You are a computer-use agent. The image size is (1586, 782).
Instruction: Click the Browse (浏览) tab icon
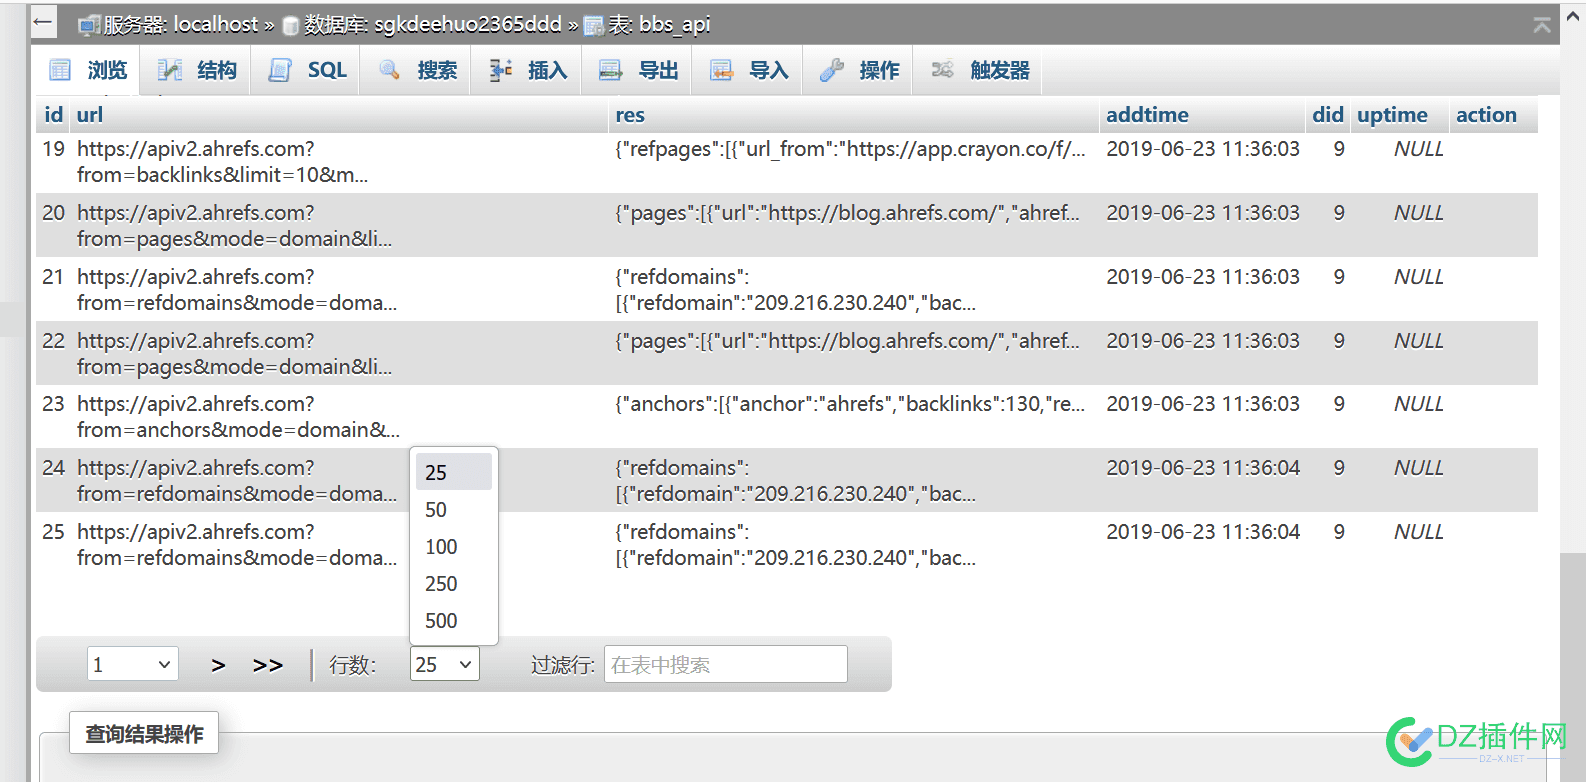tap(60, 70)
